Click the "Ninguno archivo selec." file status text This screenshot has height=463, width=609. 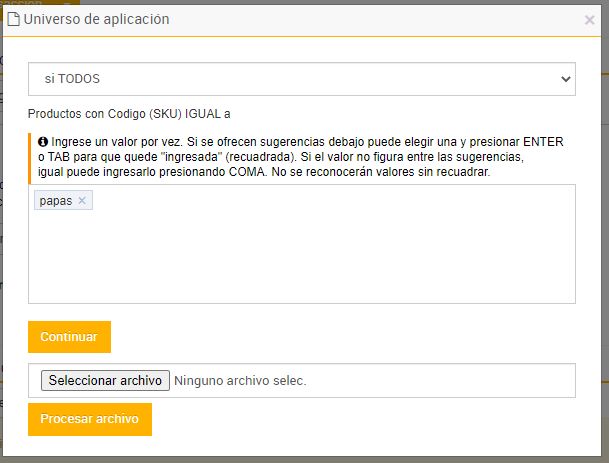tap(240, 380)
